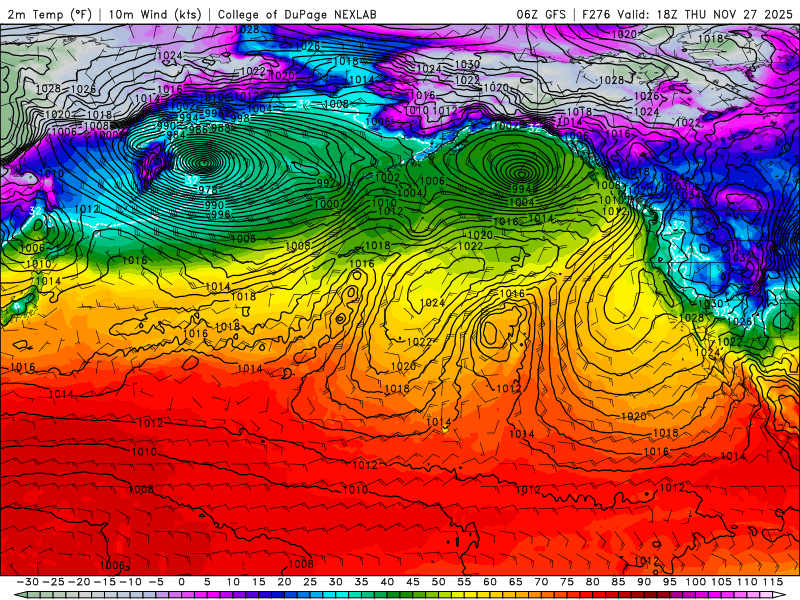Image resolution: width=800 pixels, height=600 pixels.
Task: Click the -20 value on the temperature scale
Action: [79, 582]
